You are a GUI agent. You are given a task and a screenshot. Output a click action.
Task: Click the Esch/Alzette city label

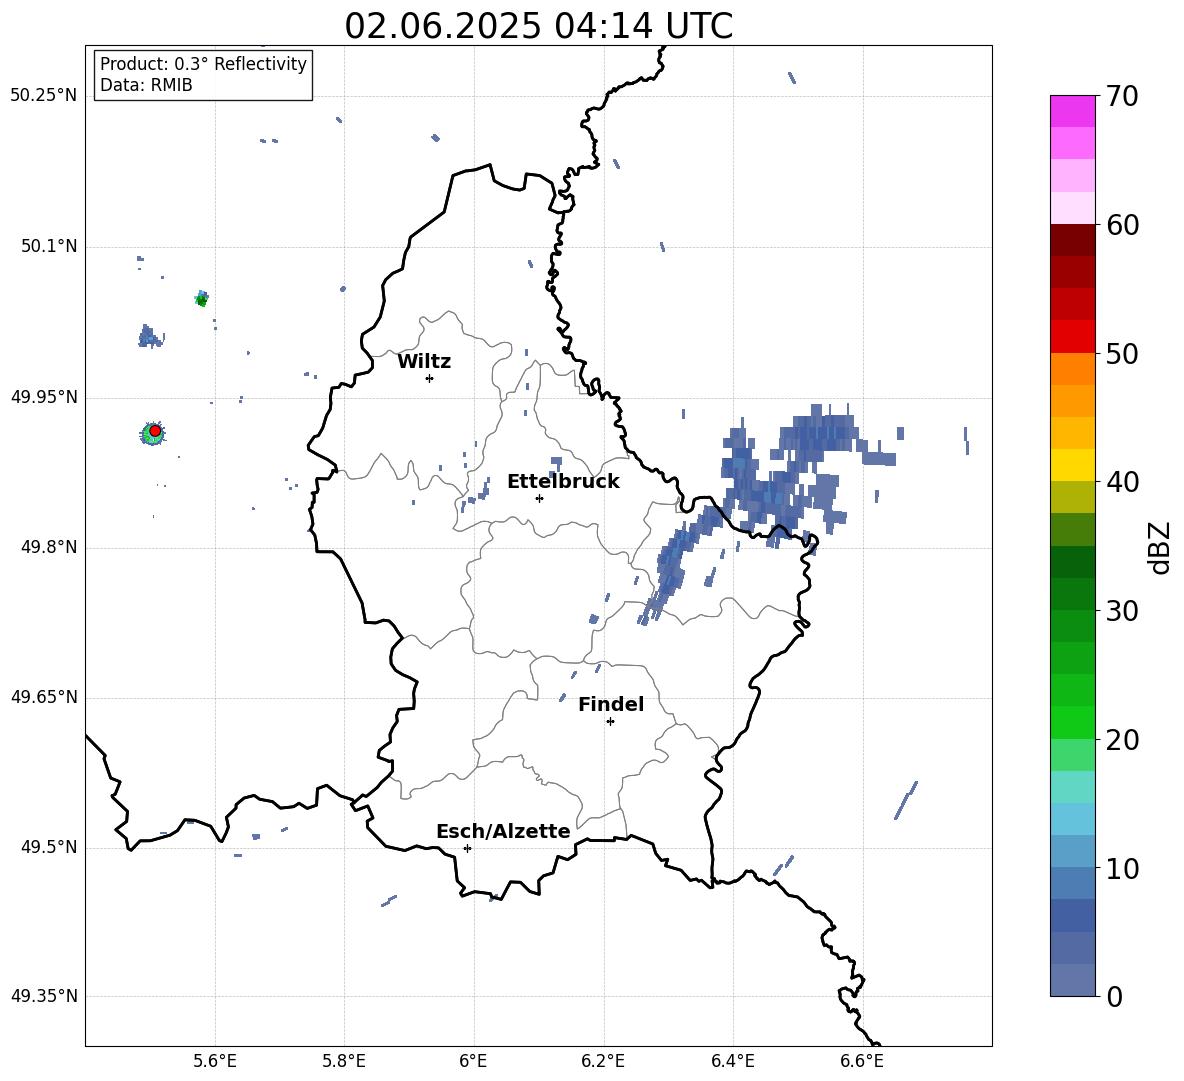503,831
